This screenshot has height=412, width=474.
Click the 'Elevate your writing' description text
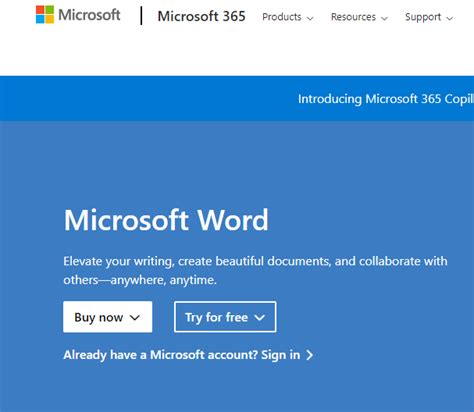click(x=255, y=270)
